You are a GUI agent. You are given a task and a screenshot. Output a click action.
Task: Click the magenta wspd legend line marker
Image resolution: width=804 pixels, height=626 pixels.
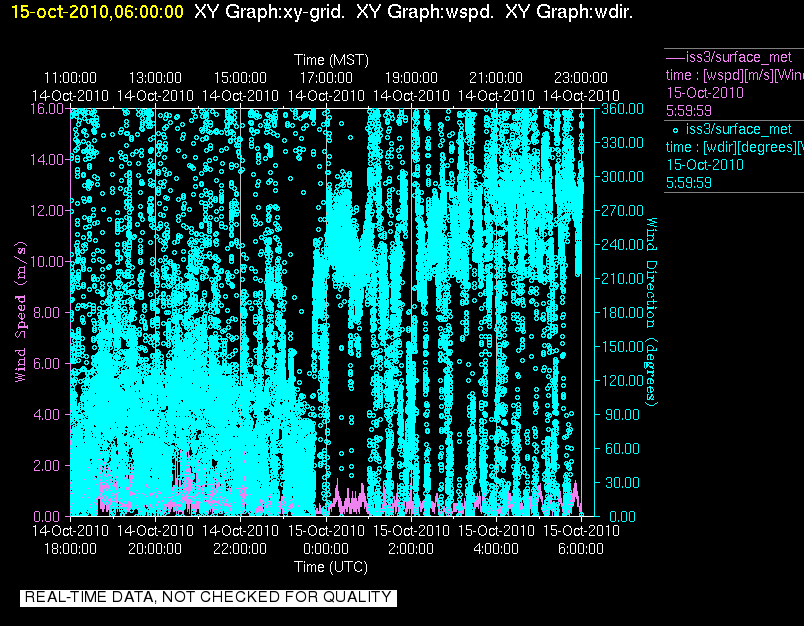675,57
